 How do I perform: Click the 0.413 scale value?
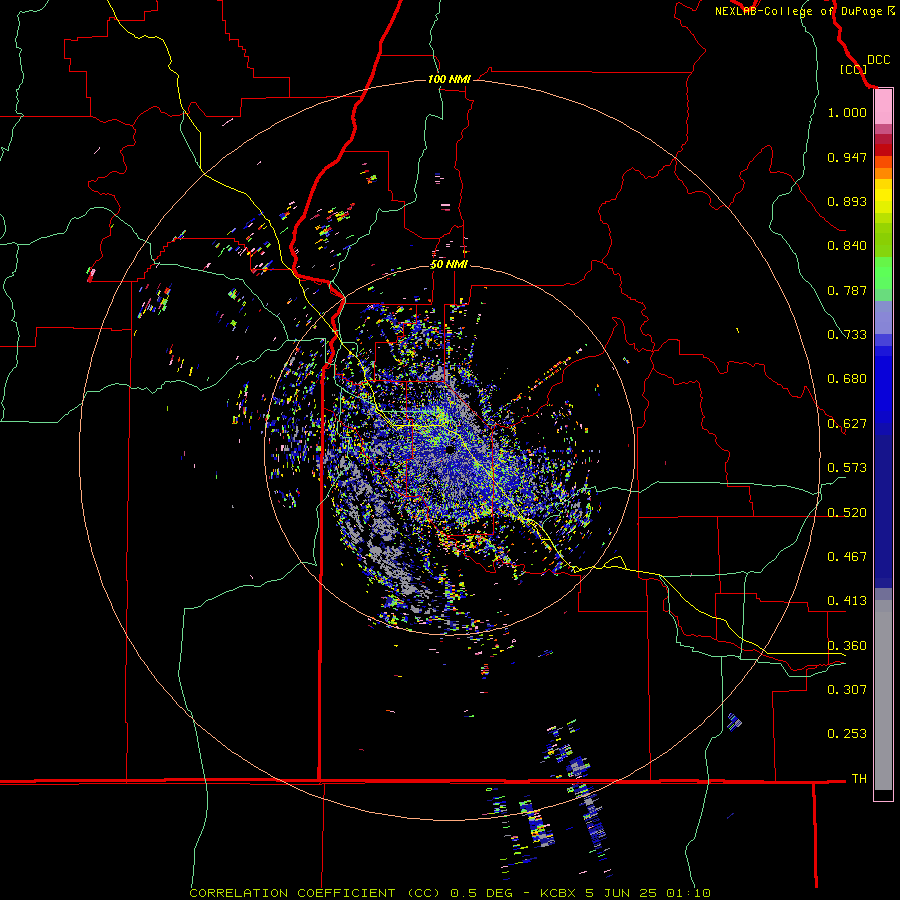(x=847, y=601)
